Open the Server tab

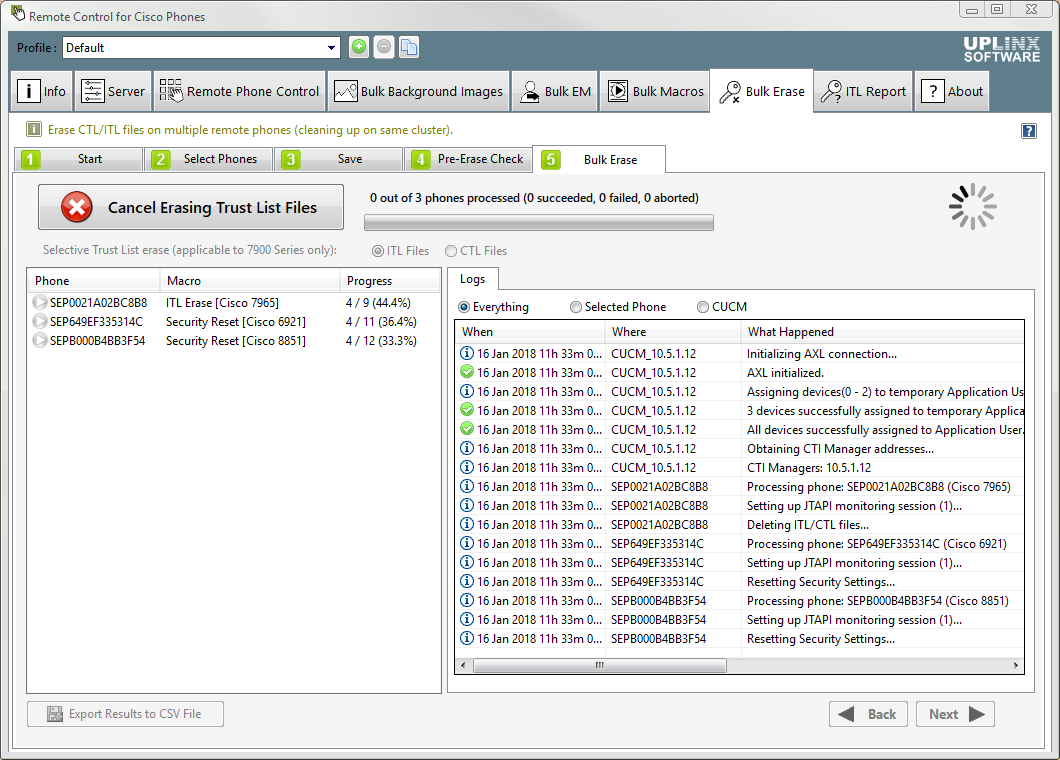113,91
